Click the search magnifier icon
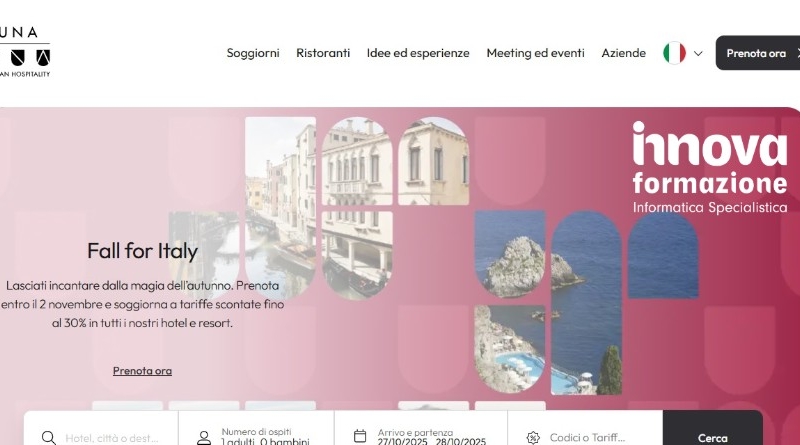The height and width of the screenshot is (445, 800). 48,437
